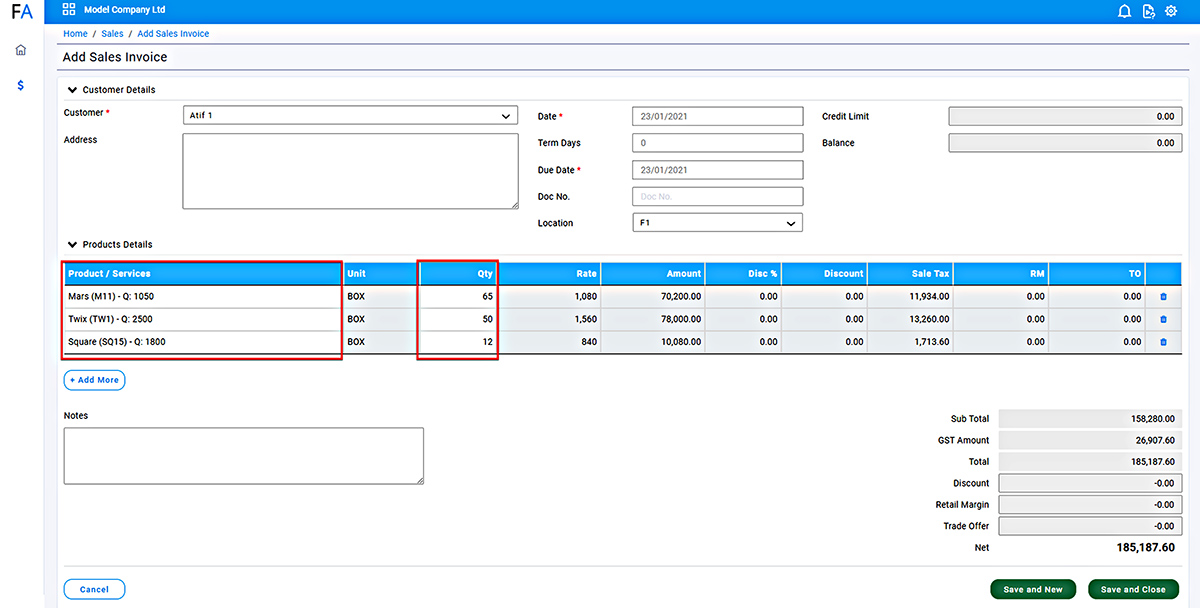Select the Square (SQ15) - Q: 1800 product cell
Screen dimensions: 1200x608
pyautogui.click(x=202, y=342)
